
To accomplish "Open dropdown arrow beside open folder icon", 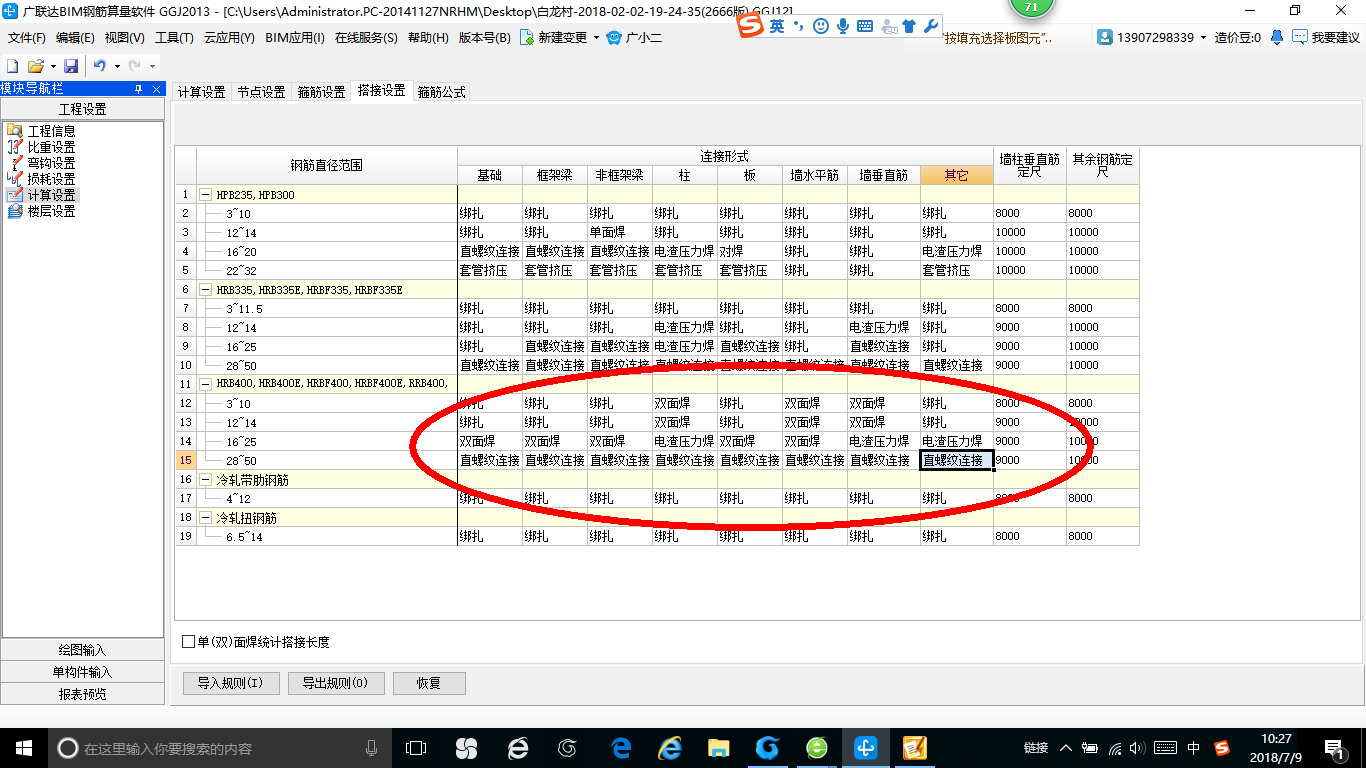I will click(x=52, y=66).
